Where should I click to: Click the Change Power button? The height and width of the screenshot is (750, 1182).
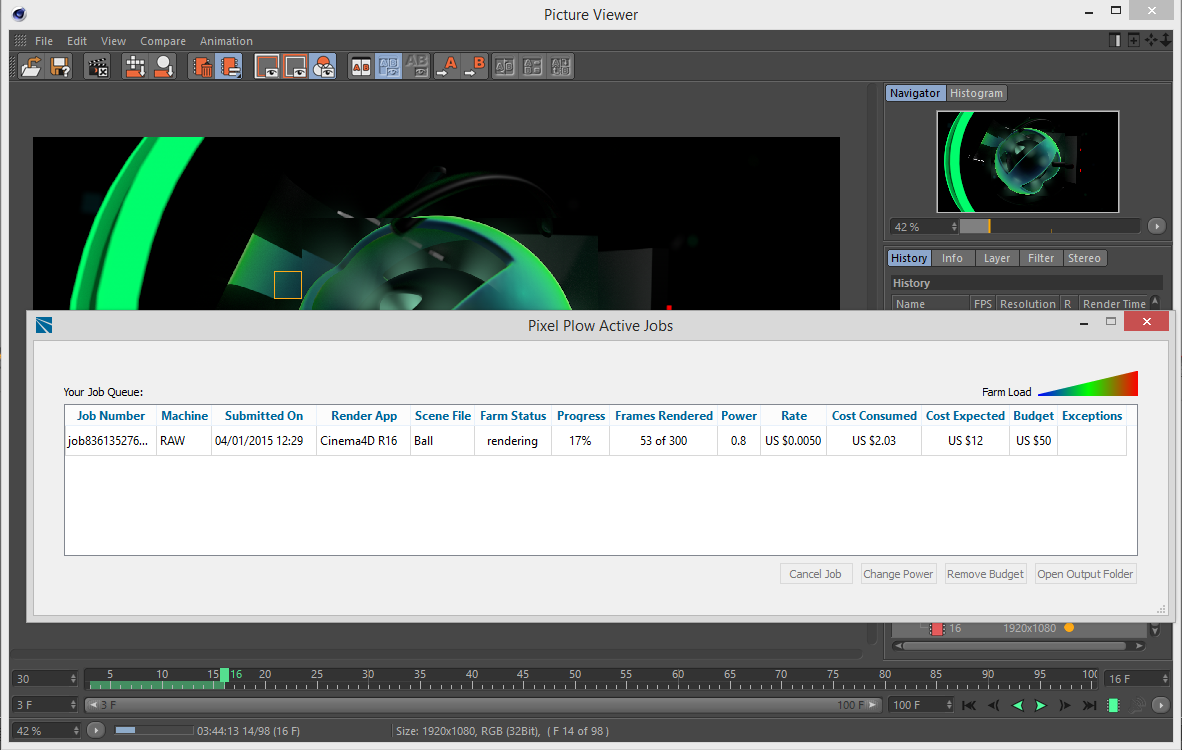(x=898, y=574)
